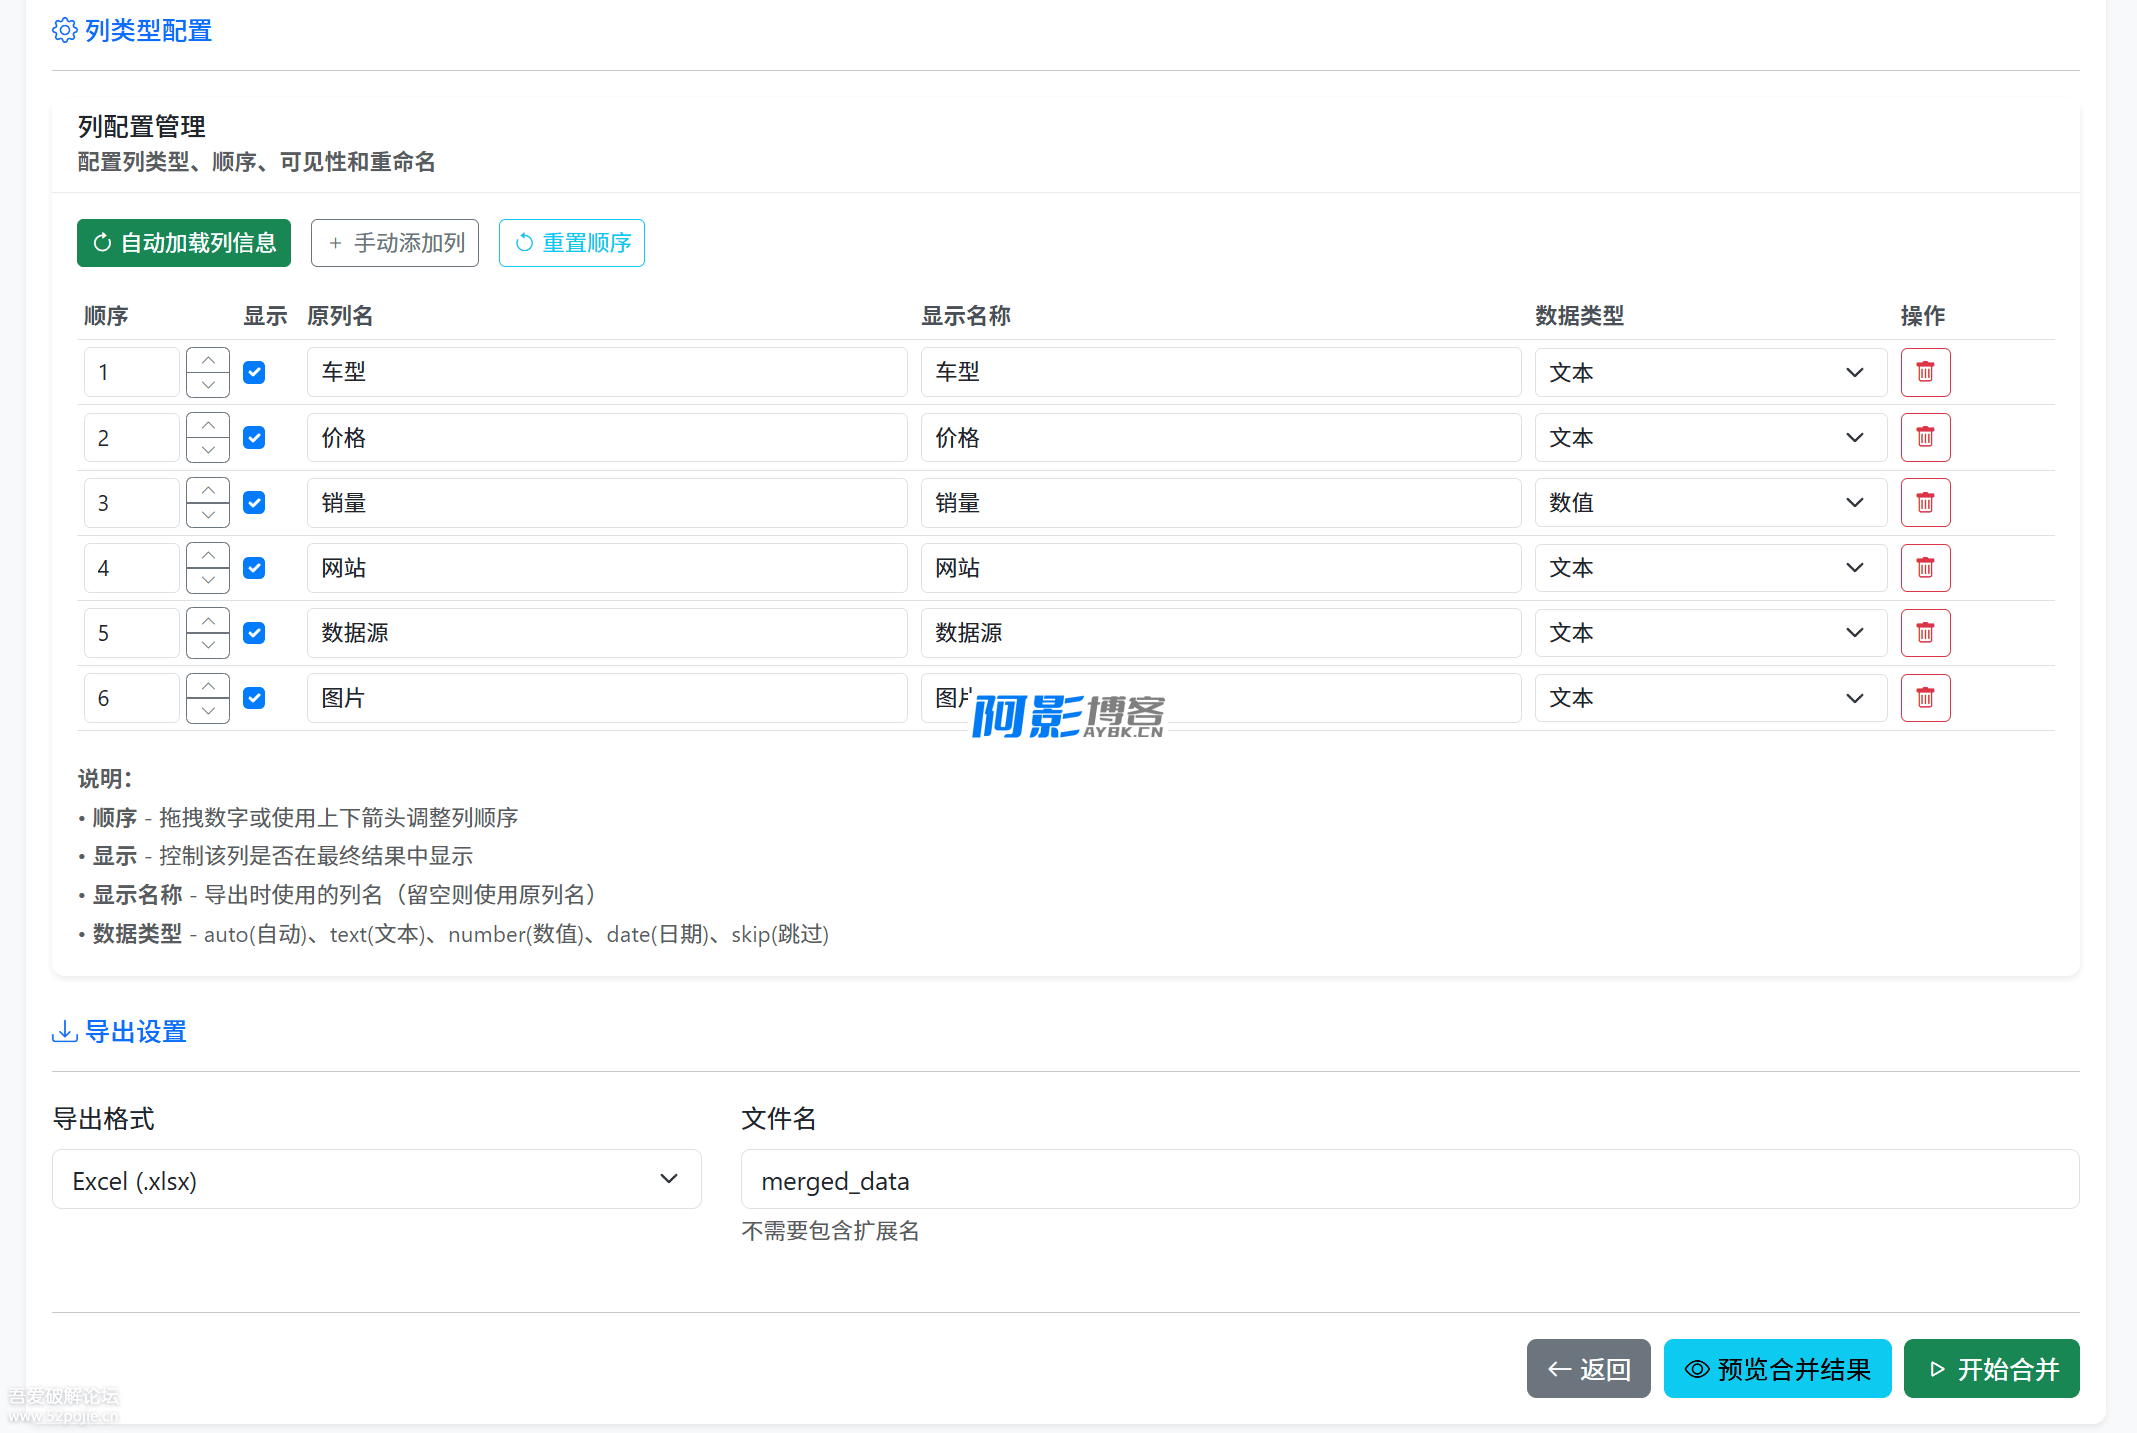Move 车型 row down one position
This screenshot has height=1433, width=2137.
click(208, 385)
